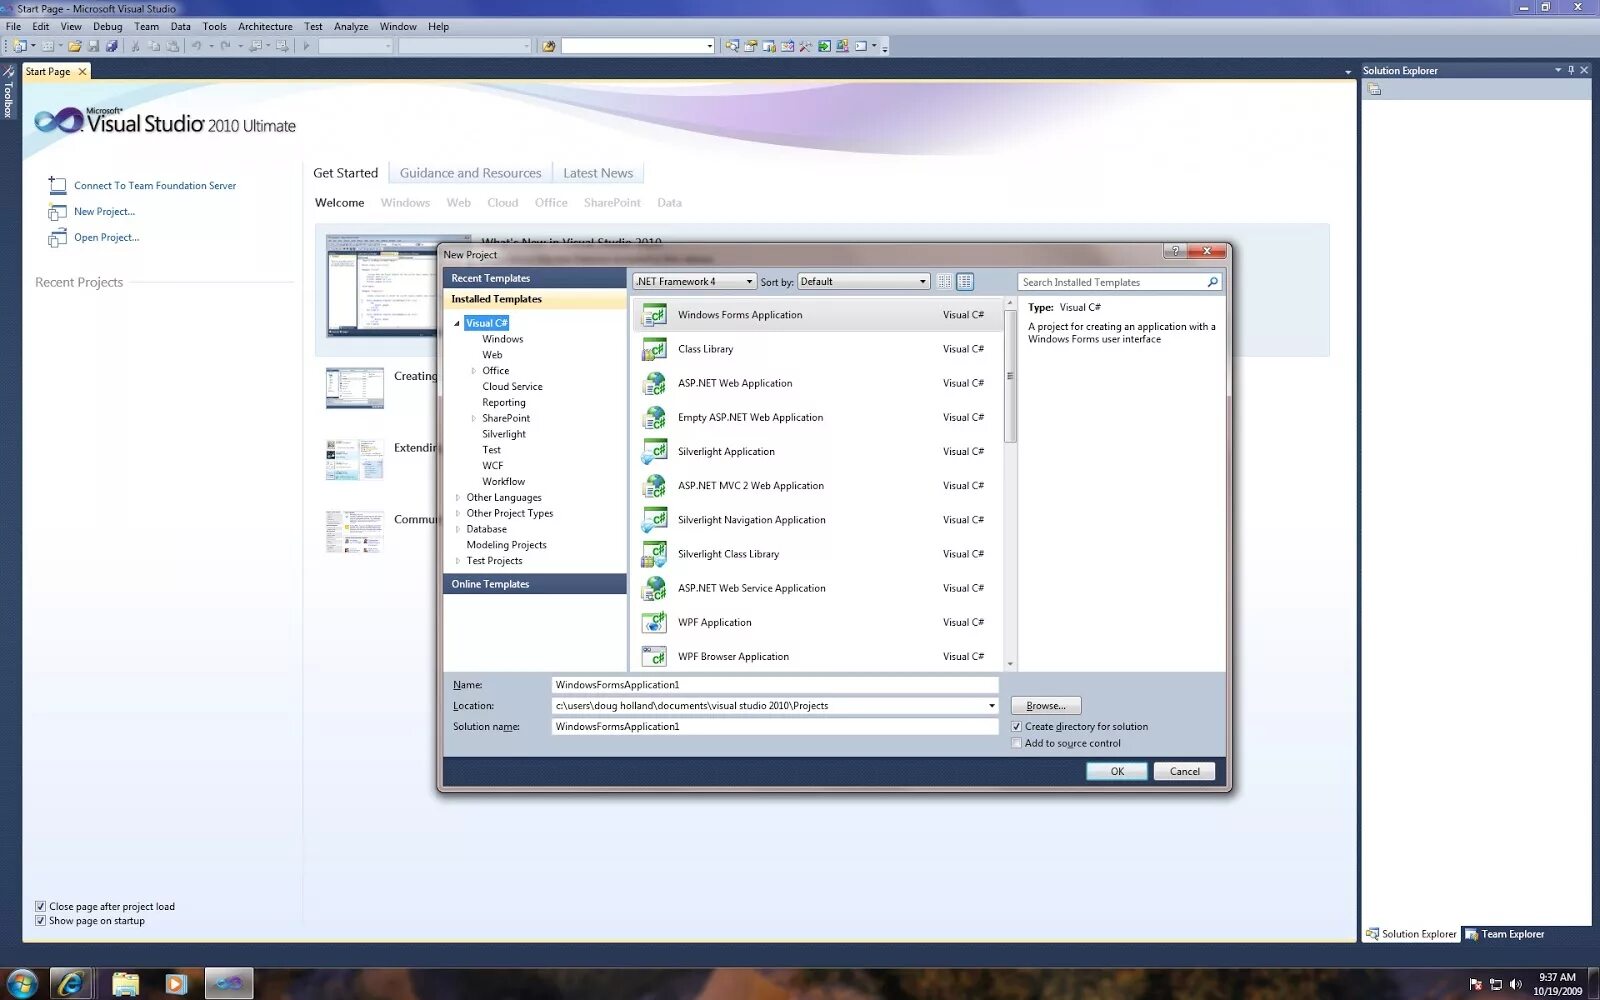Click the Find in Files toolbar icon
1600x1000 pixels.
pos(548,46)
